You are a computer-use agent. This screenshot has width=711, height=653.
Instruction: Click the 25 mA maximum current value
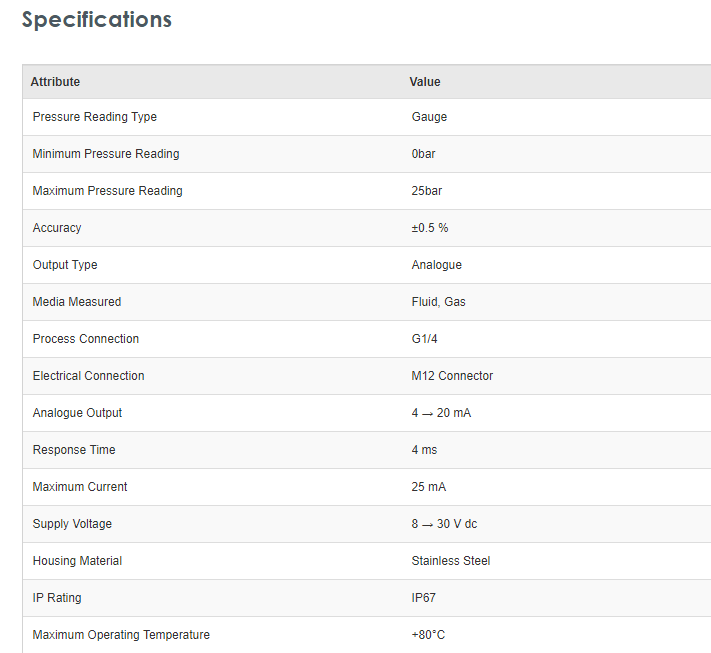click(x=429, y=487)
